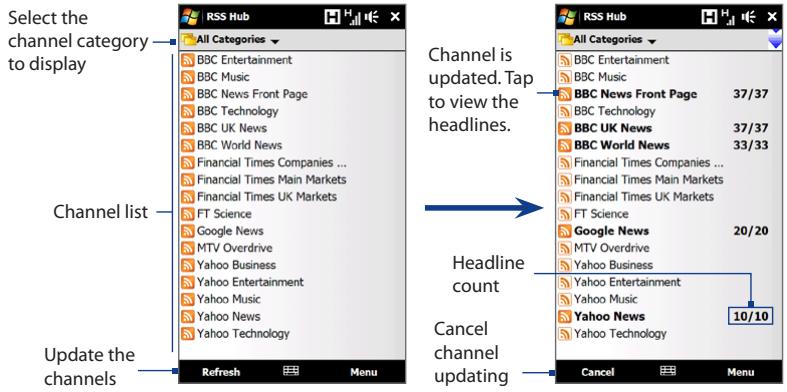The height and width of the screenshot is (392, 787).
Task: Click the folder icon in the left All Categories bar
Action: coord(189,39)
